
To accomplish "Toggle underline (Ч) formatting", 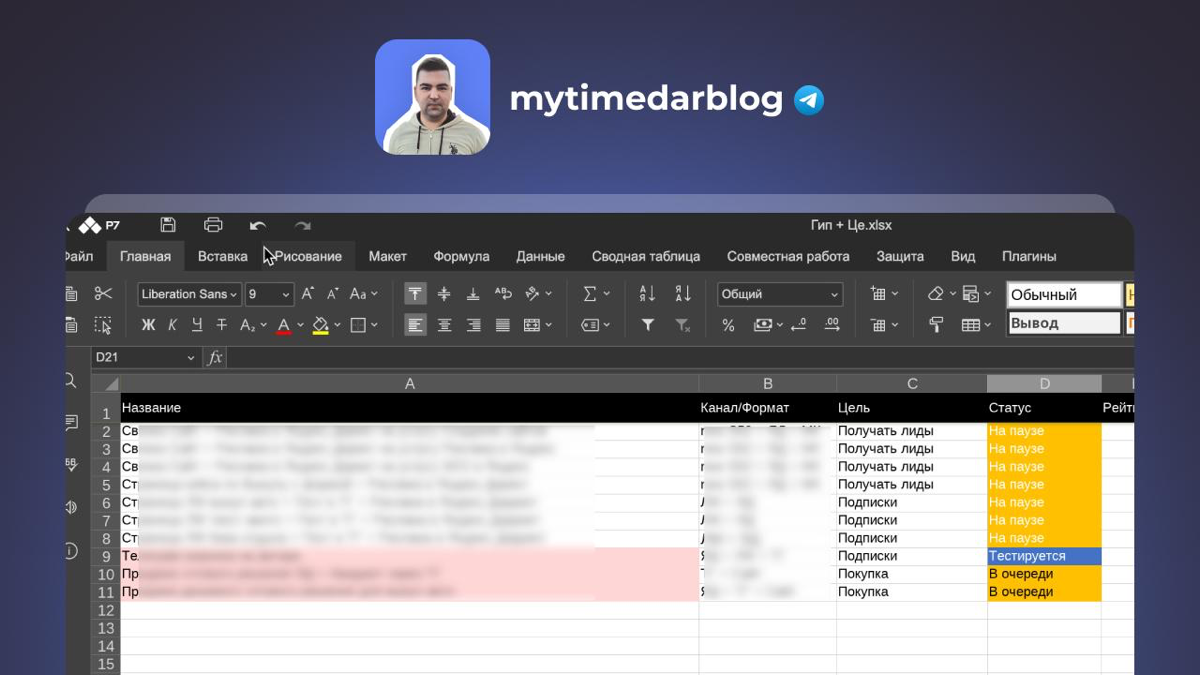I will 196,325.
